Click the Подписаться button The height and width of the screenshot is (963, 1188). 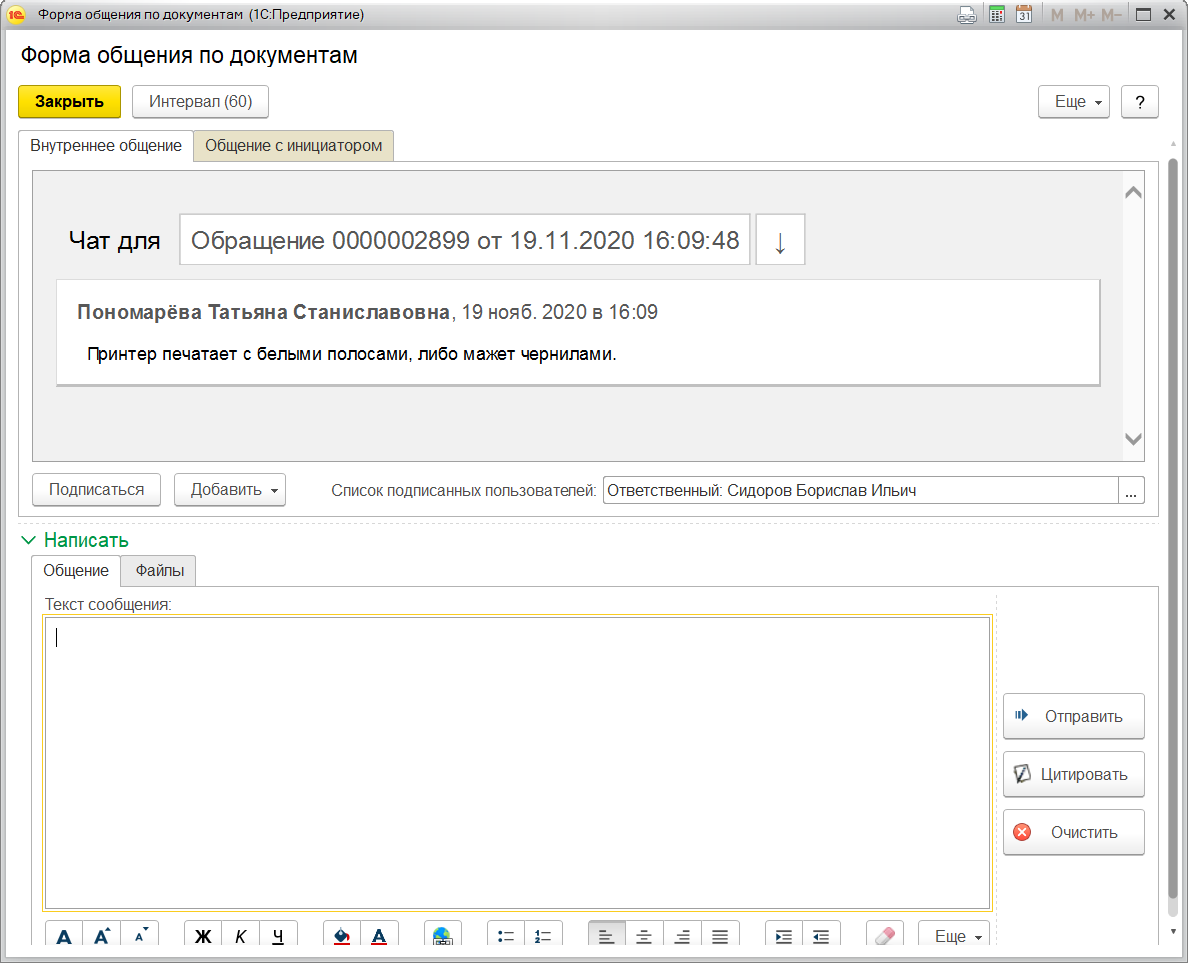coord(96,489)
